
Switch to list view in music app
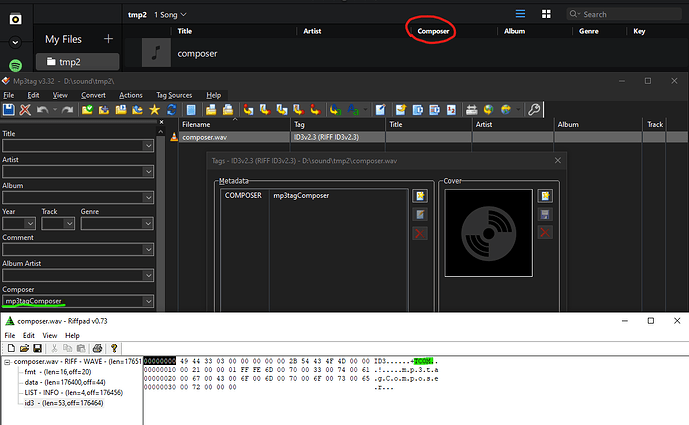[x=520, y=15]
